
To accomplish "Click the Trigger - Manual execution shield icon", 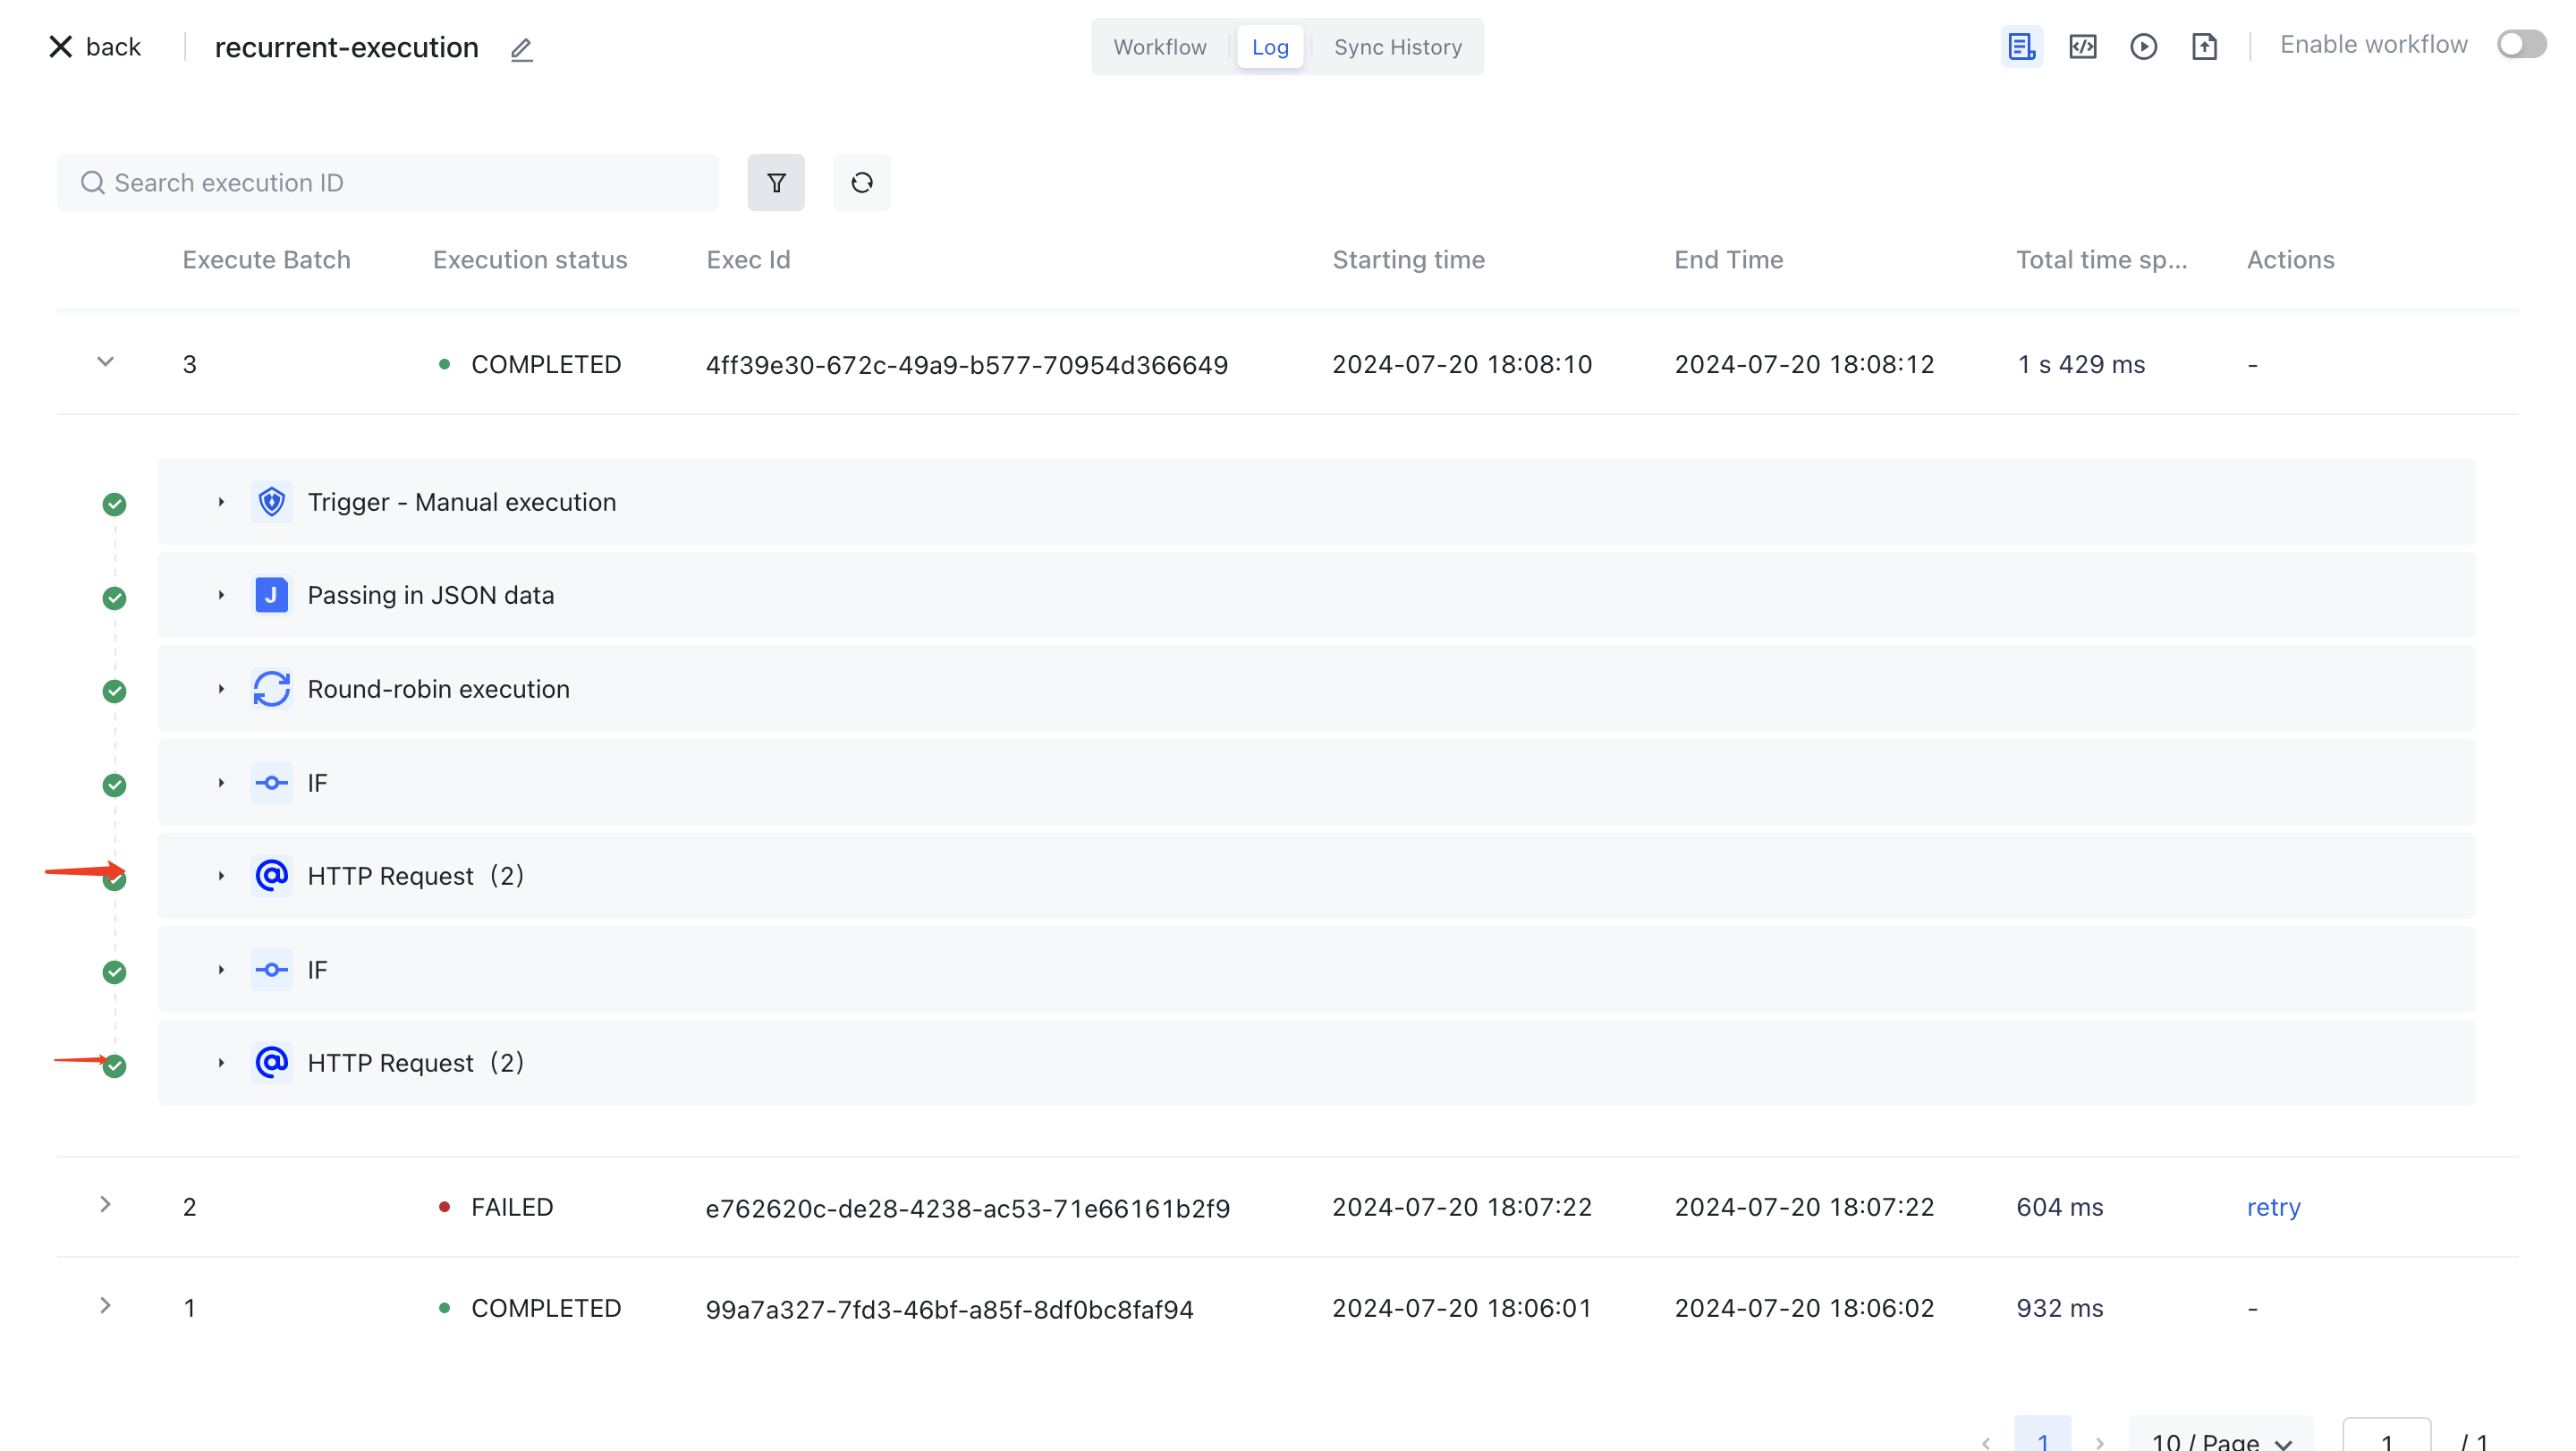I will tap(271, 501).
